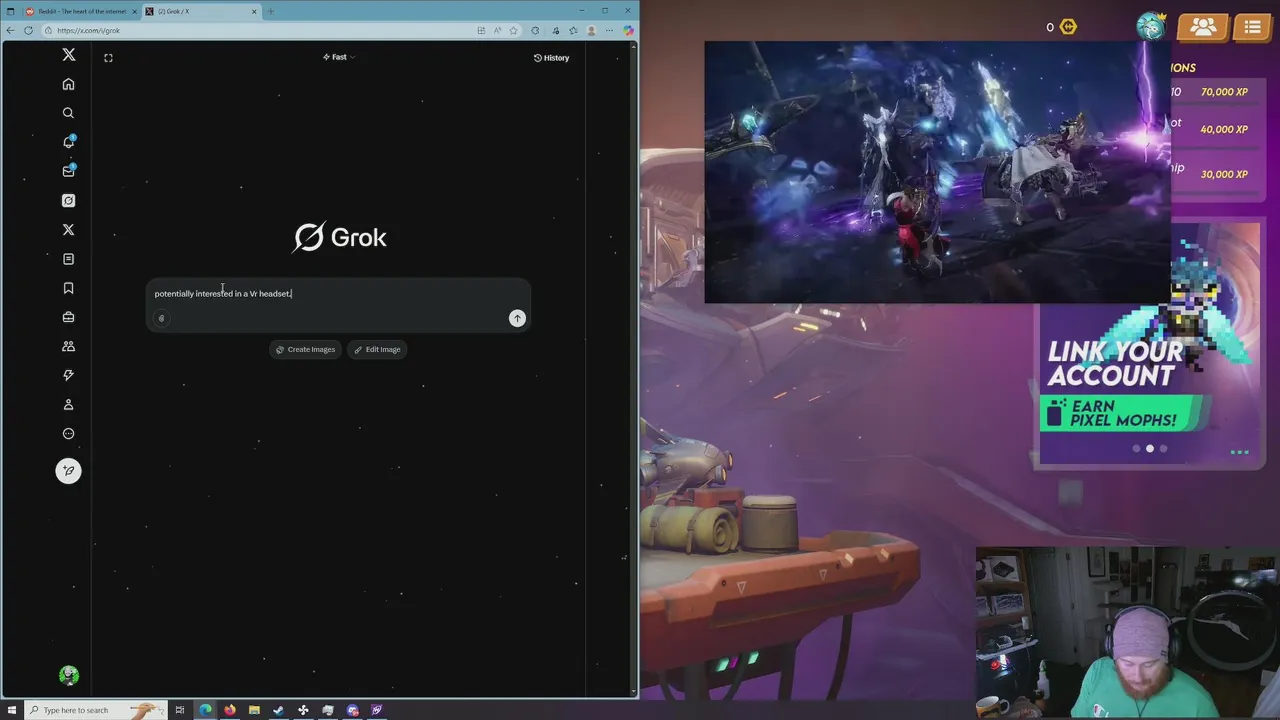Open Explore search icon in X sidebar

point(68,113)
